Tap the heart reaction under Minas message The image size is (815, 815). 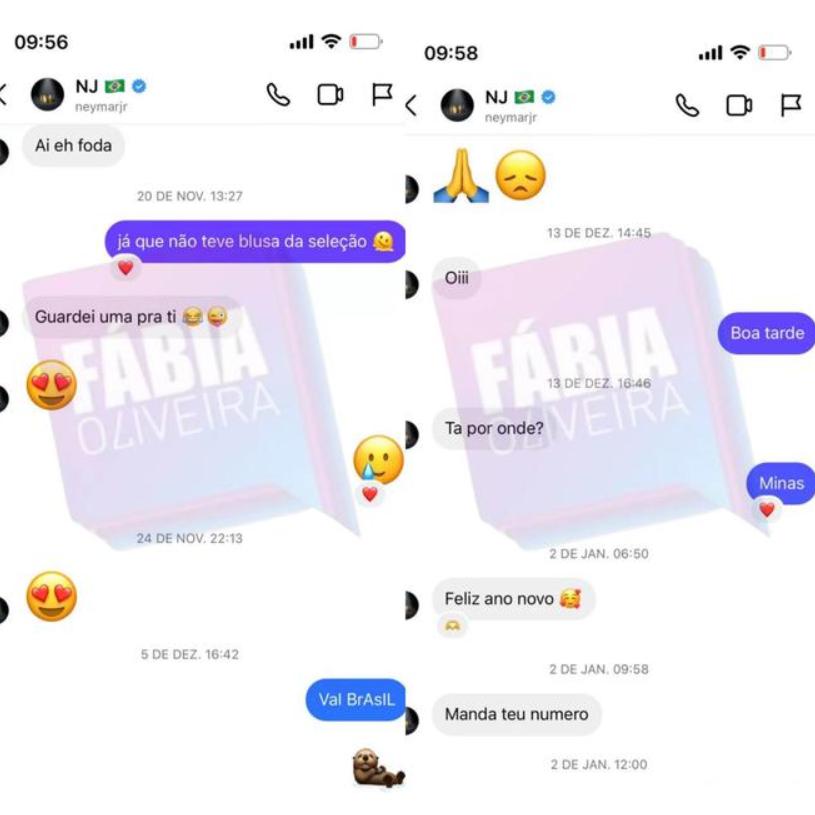point(767,510)
